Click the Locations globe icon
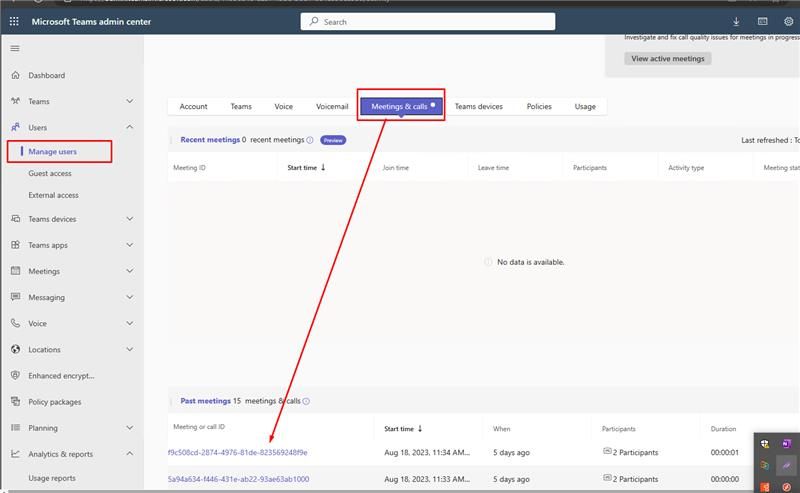Screen dimensions: 800x493 click(15, 349)
